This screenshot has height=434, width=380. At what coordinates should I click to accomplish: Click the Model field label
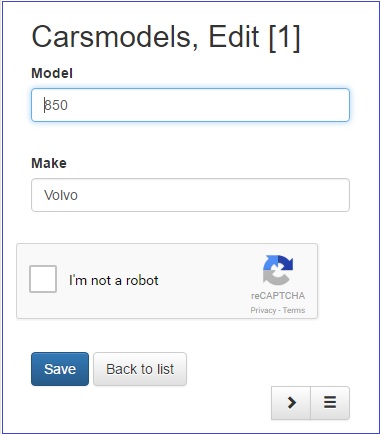tap(52, 73)
